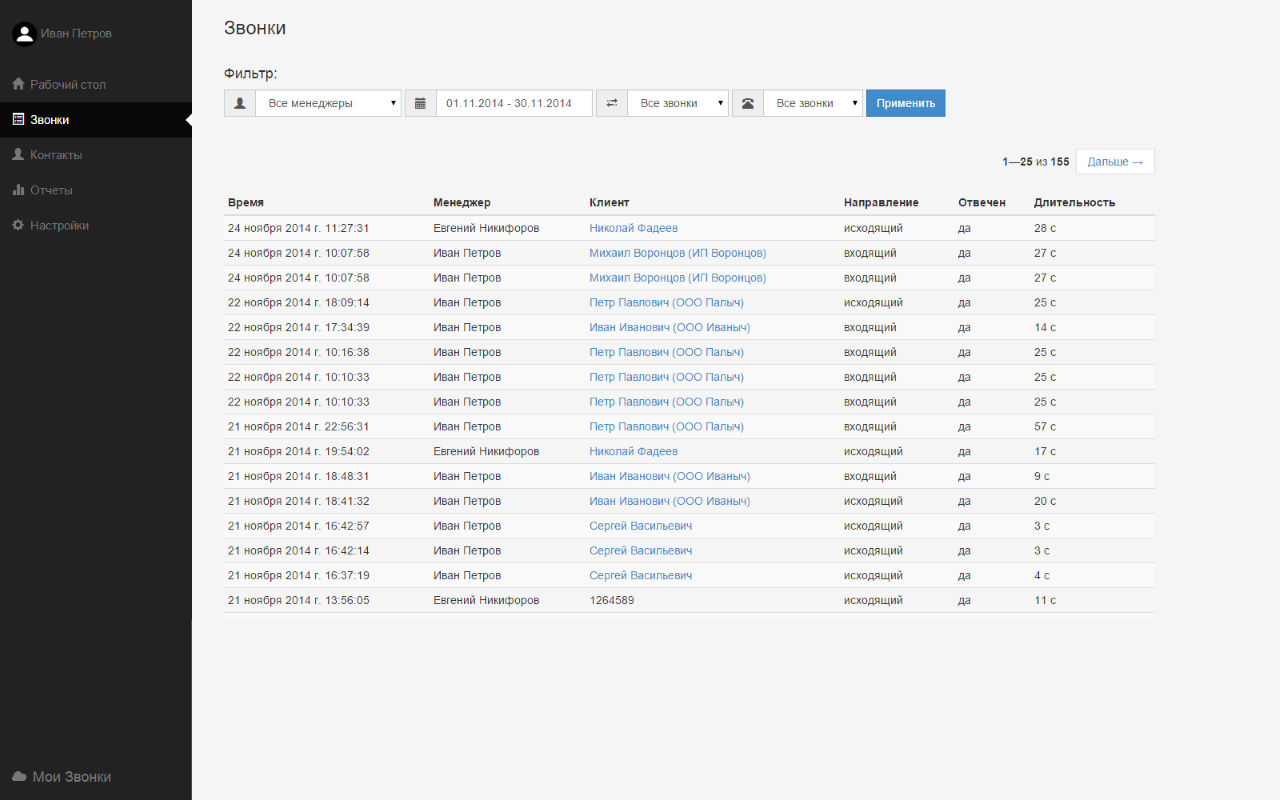Open client Николай Фадеев in the 11:27:31 row

633,228
